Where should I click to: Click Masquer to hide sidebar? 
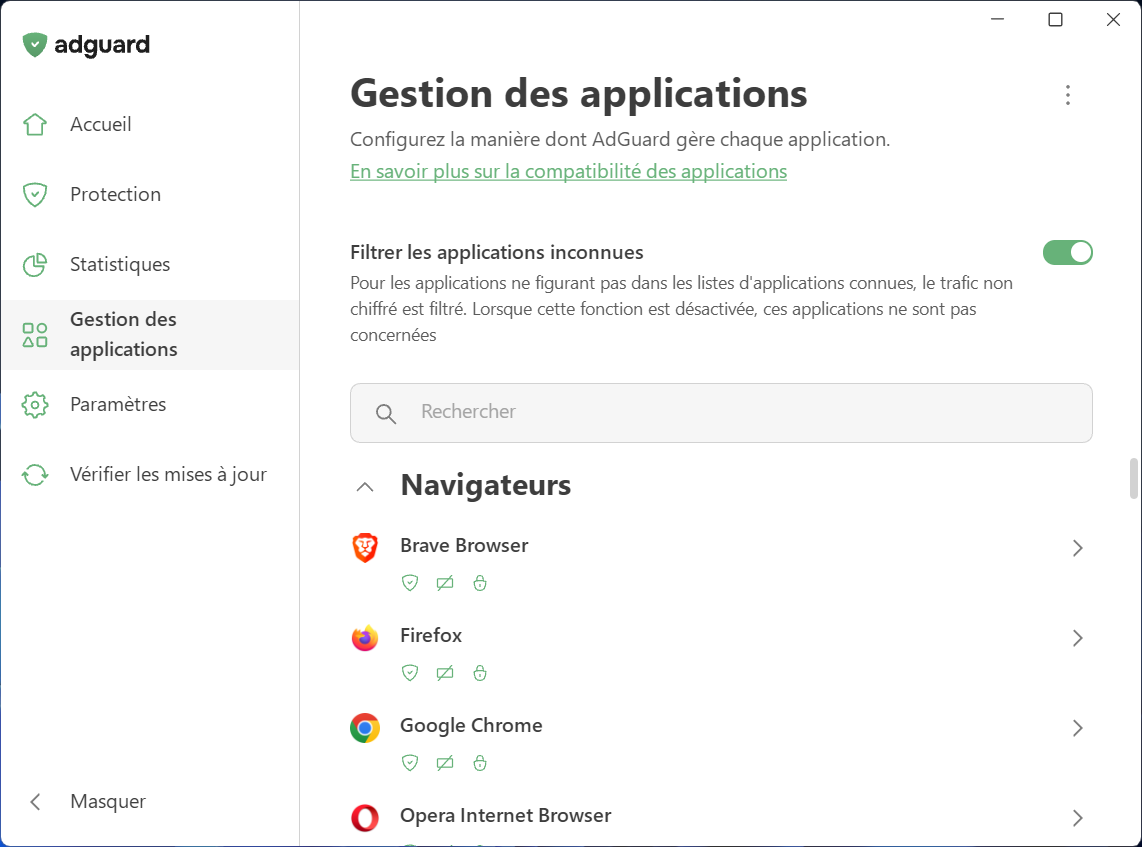(x=108, y=802)
